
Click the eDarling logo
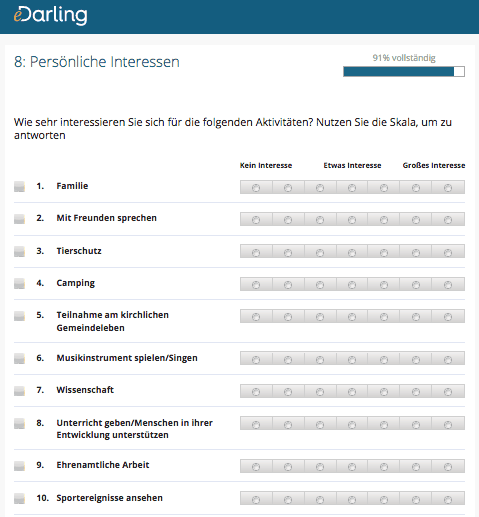point(51,15)
